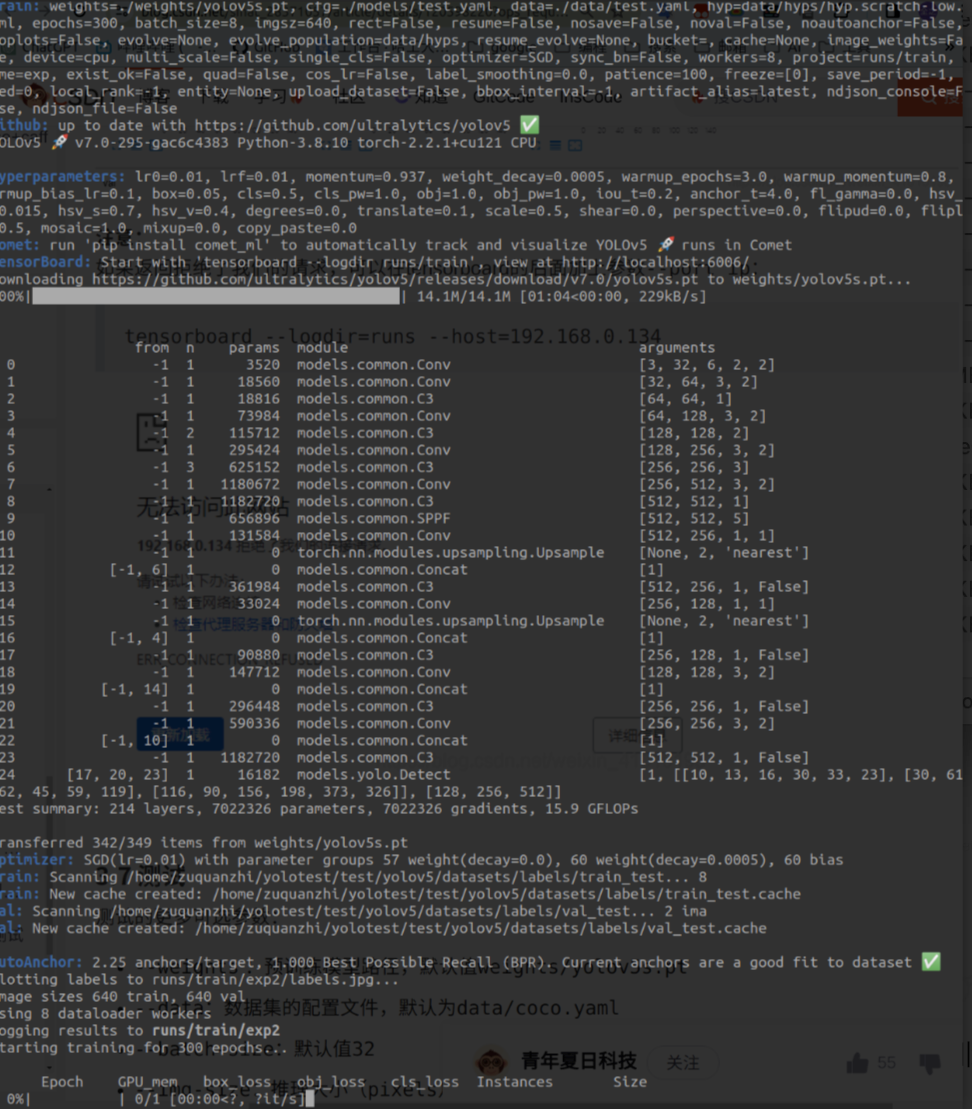
Task: Click the terminal cursor after ?it/s]
Action: (x=310, y=1099)
